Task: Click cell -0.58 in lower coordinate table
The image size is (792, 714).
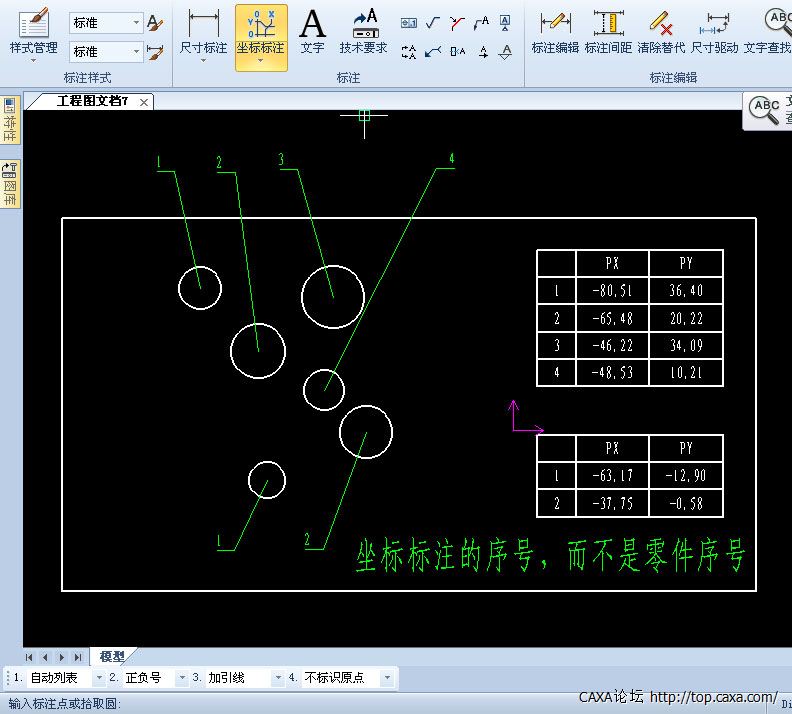Action: coord(685,503)
